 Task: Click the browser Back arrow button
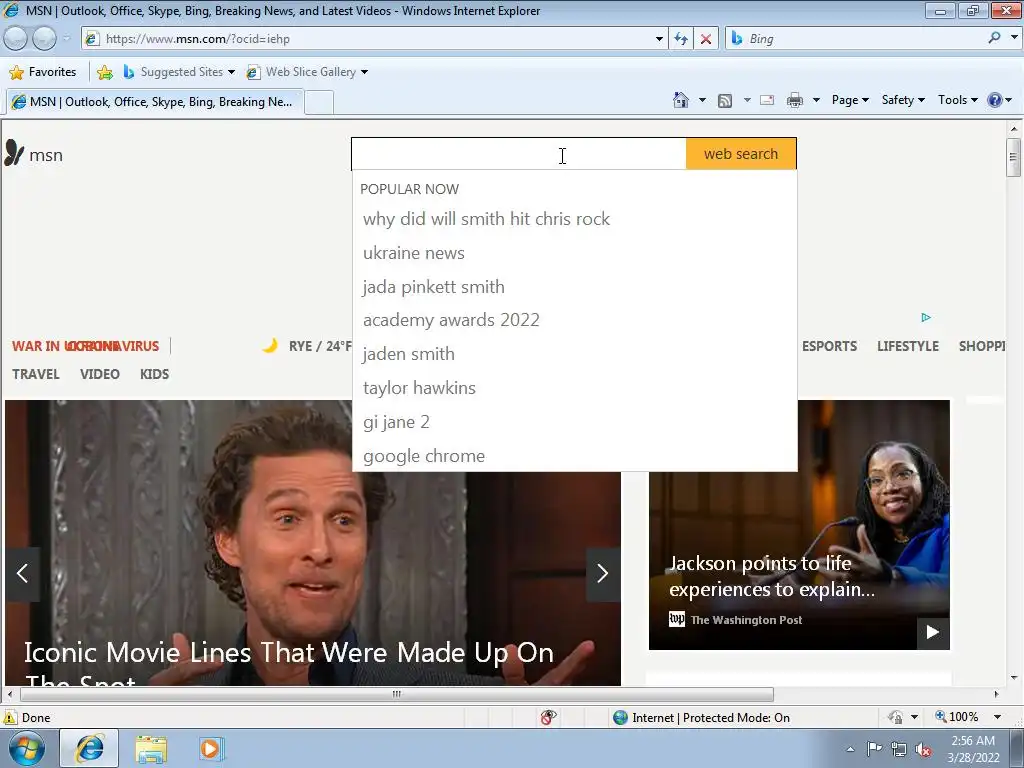(x=16, y=39)
